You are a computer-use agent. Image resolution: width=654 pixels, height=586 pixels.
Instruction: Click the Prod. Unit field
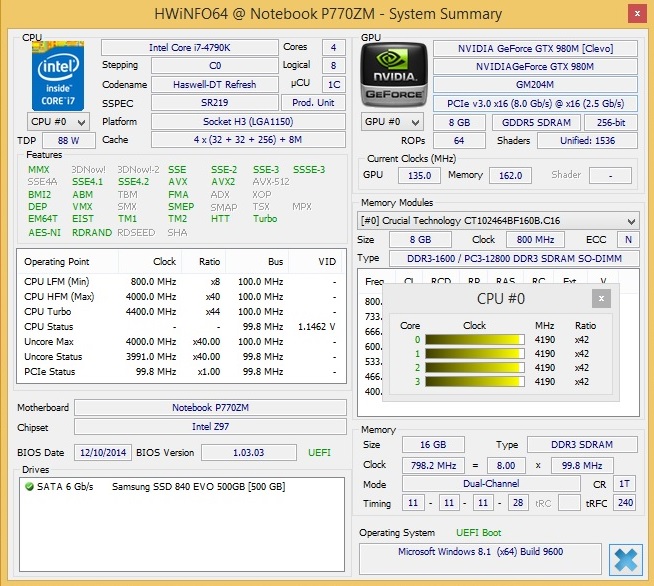[313, 103]
